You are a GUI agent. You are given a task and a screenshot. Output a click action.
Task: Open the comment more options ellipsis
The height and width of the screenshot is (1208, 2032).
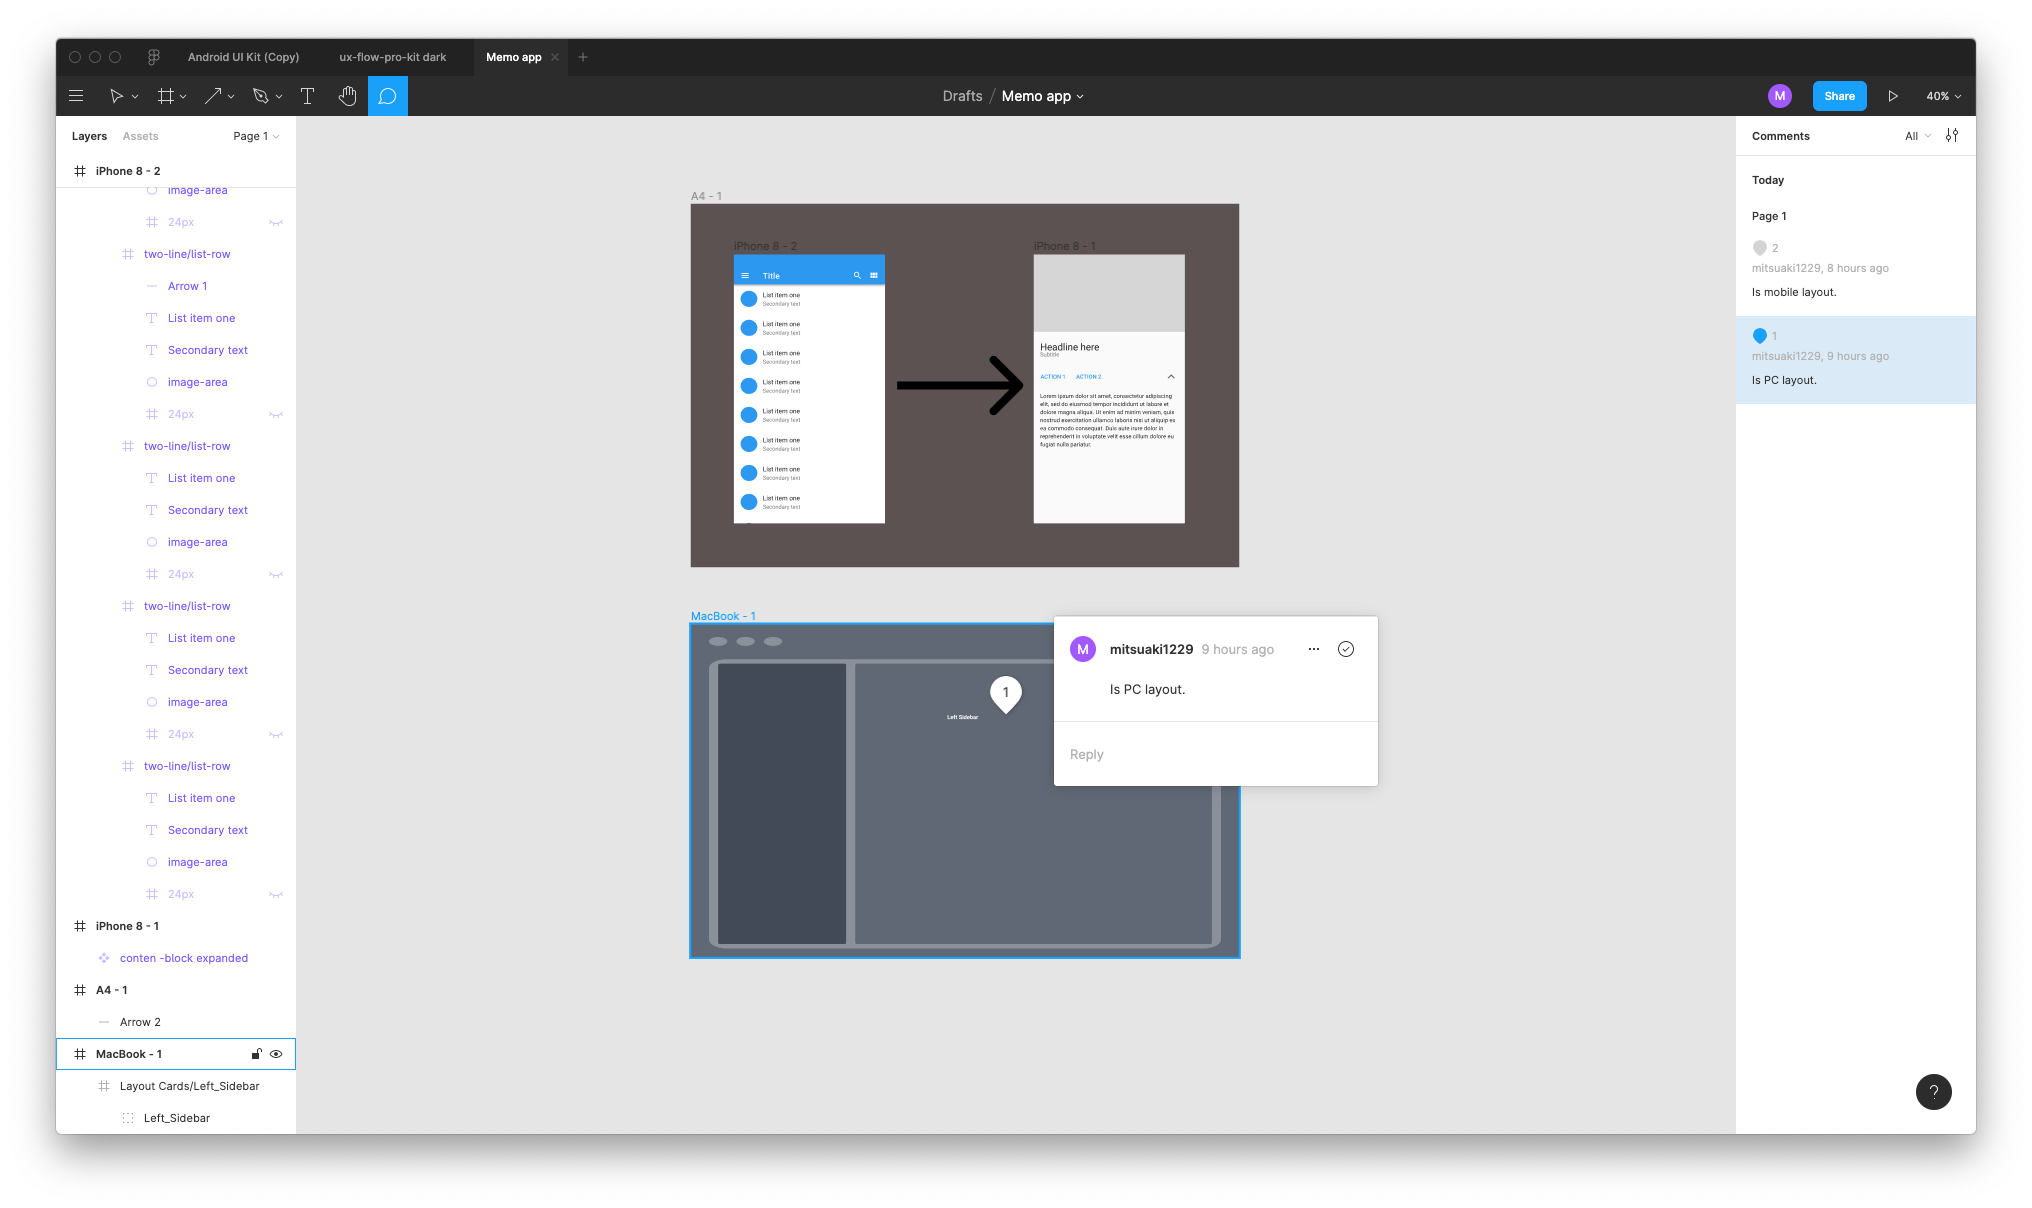(x=1314, y=649)
